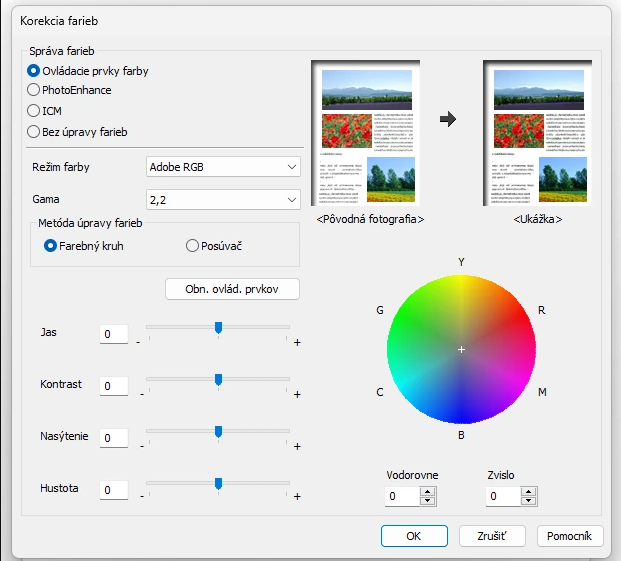This screenshot has height=561, width=621.
Task: Click the Jas brightness slider handle
Action: [x=218, y=327]
